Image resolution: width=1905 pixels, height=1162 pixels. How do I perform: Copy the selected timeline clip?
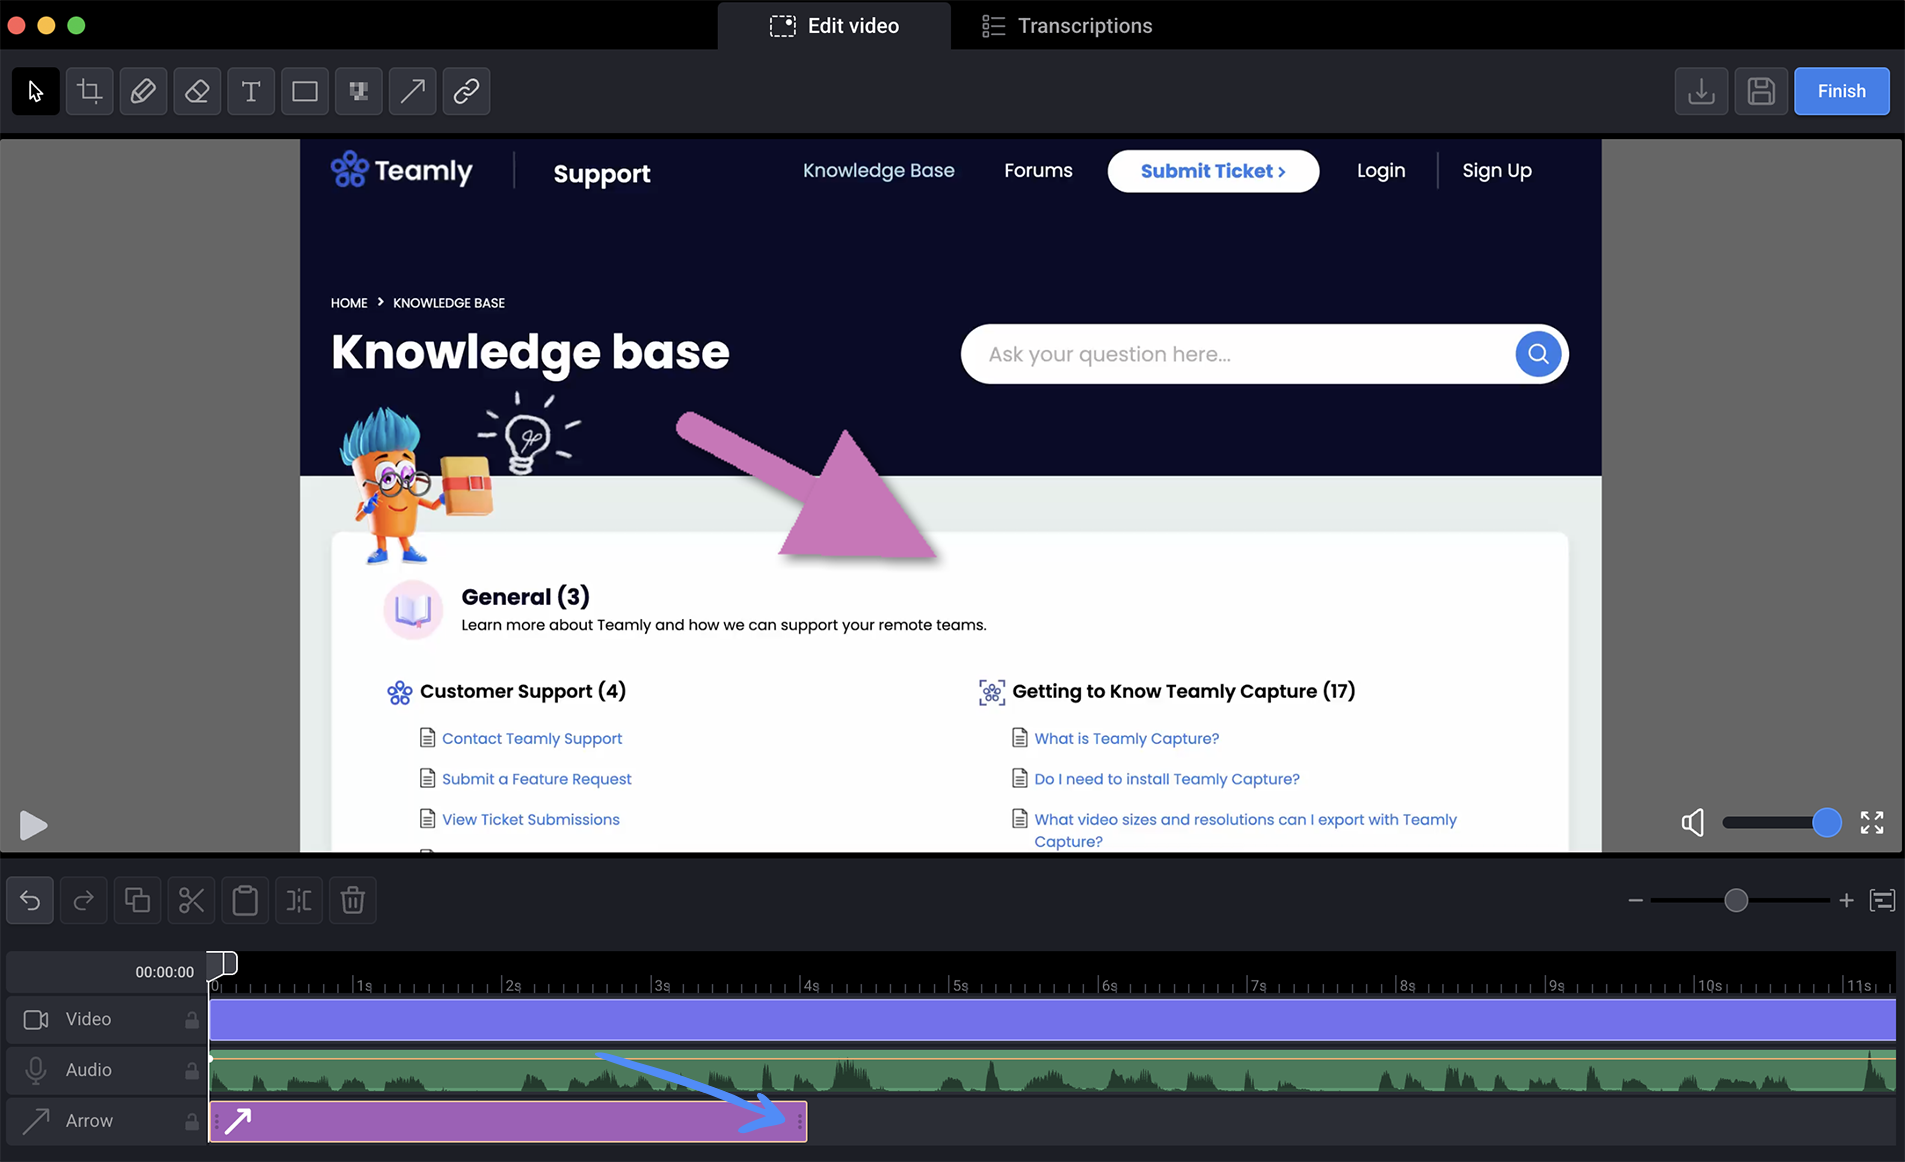point(137,900)
